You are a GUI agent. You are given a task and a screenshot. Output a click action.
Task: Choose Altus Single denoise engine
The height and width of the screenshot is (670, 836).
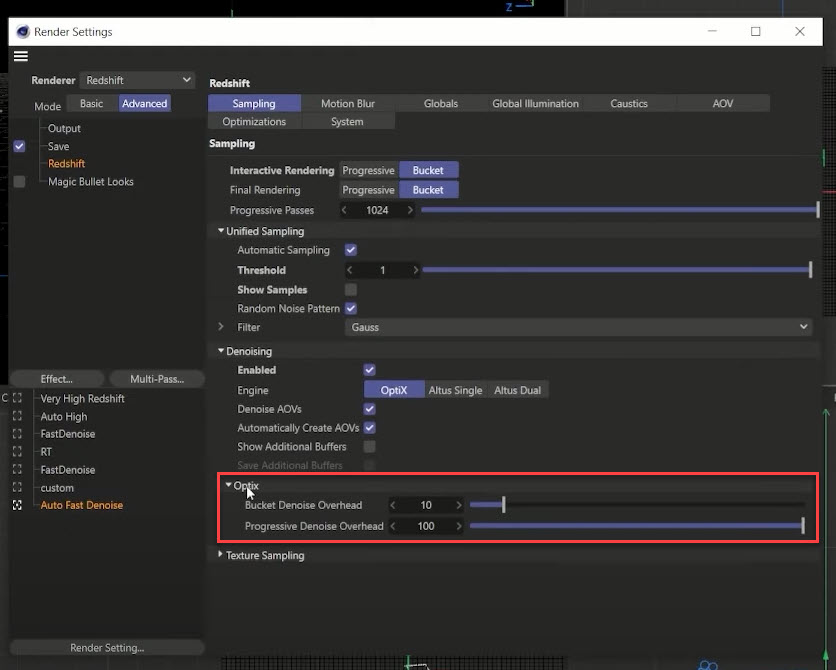coord(455,390)
